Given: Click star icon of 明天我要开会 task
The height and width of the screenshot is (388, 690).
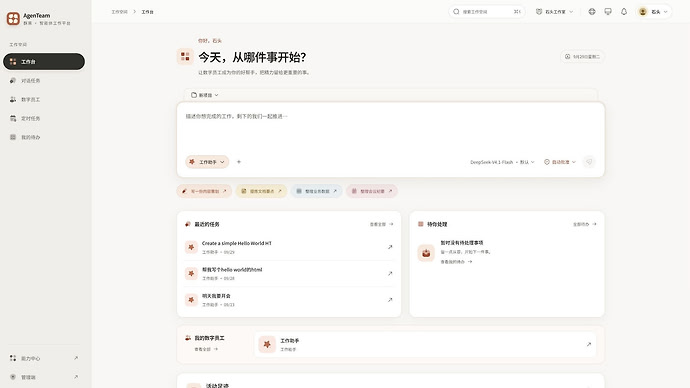Looking at the screenshot, I should pos(191,300).
